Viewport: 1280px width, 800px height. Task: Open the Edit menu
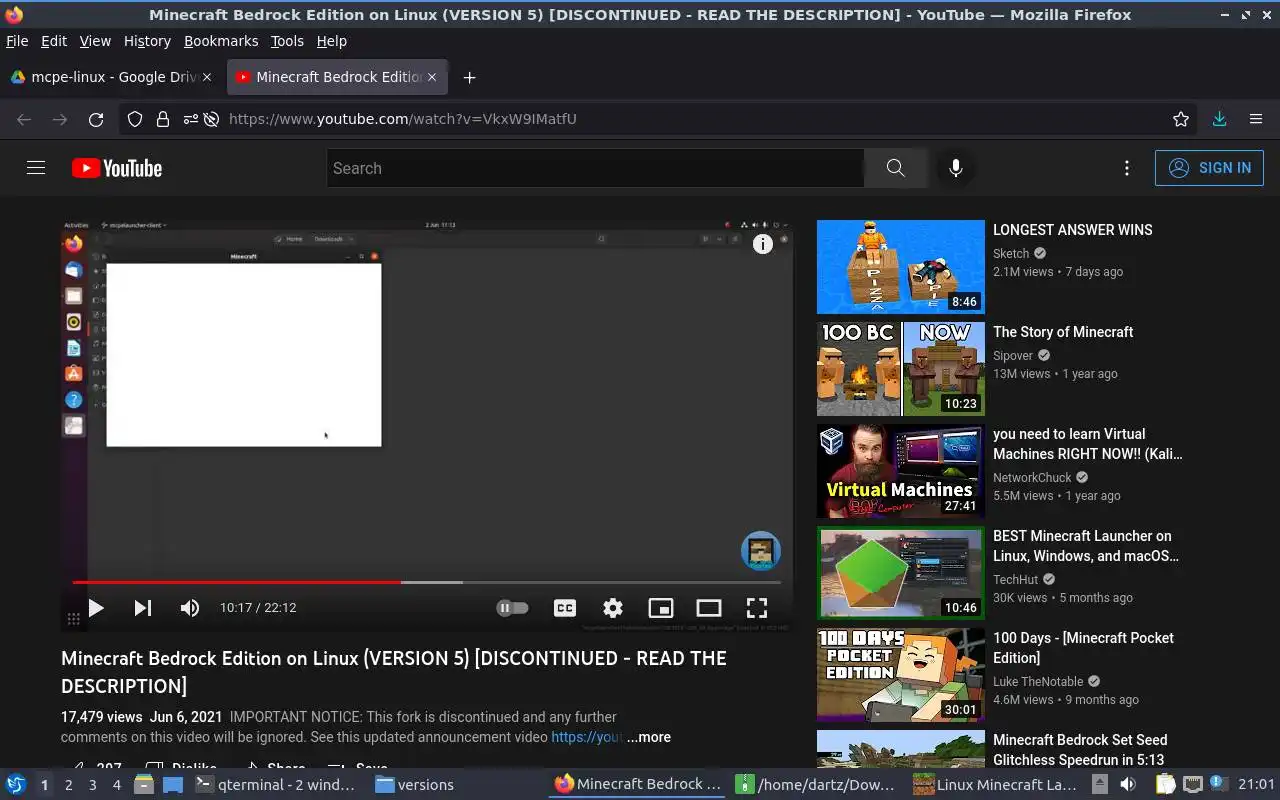coord(53,41)
